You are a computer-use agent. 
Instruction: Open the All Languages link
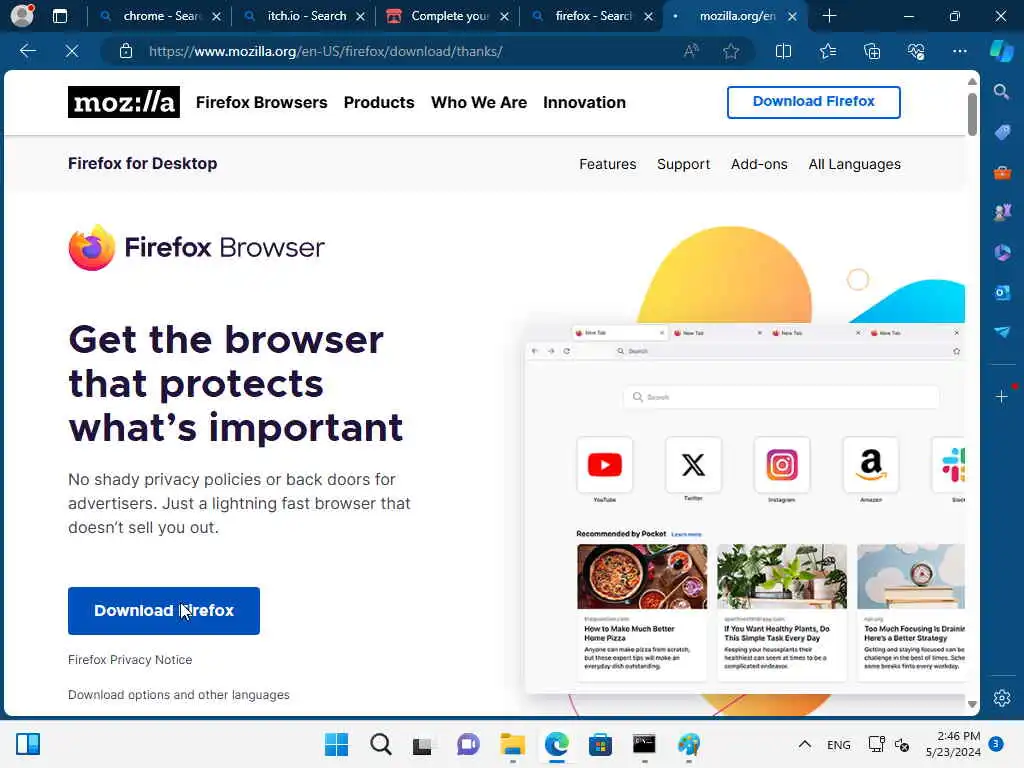[854, 164]
